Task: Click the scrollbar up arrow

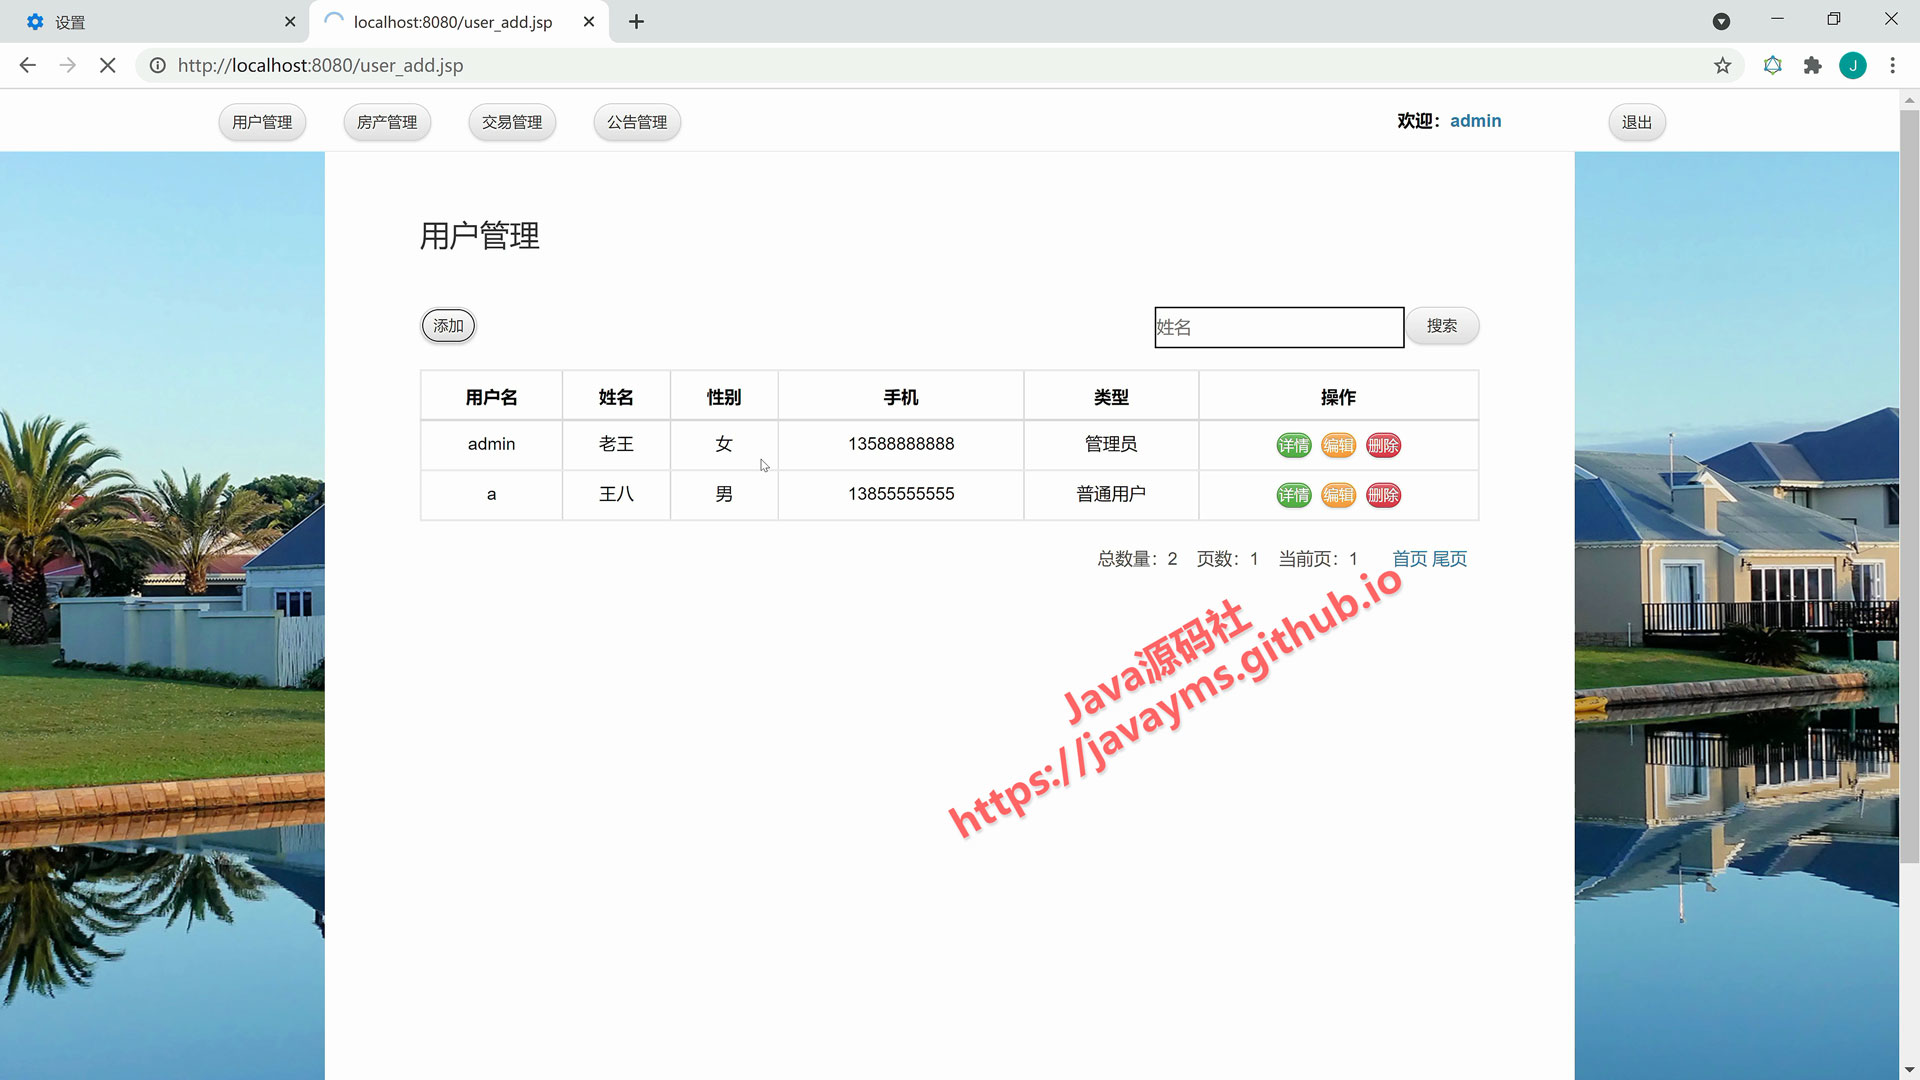Action: coord(1909,100)
